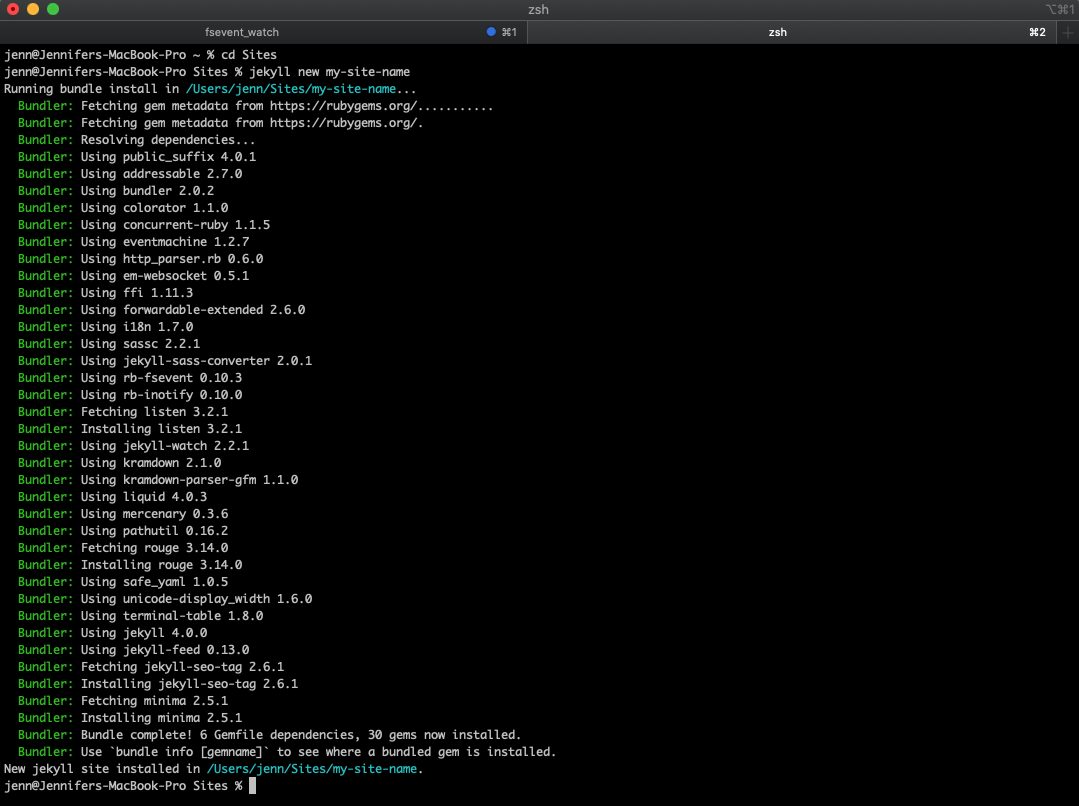Click 'Bundle complete! 6 Gemfile dependencies' line
Image resolution: width=1079 pixels, height=806 pixels.
pos(301,734)
